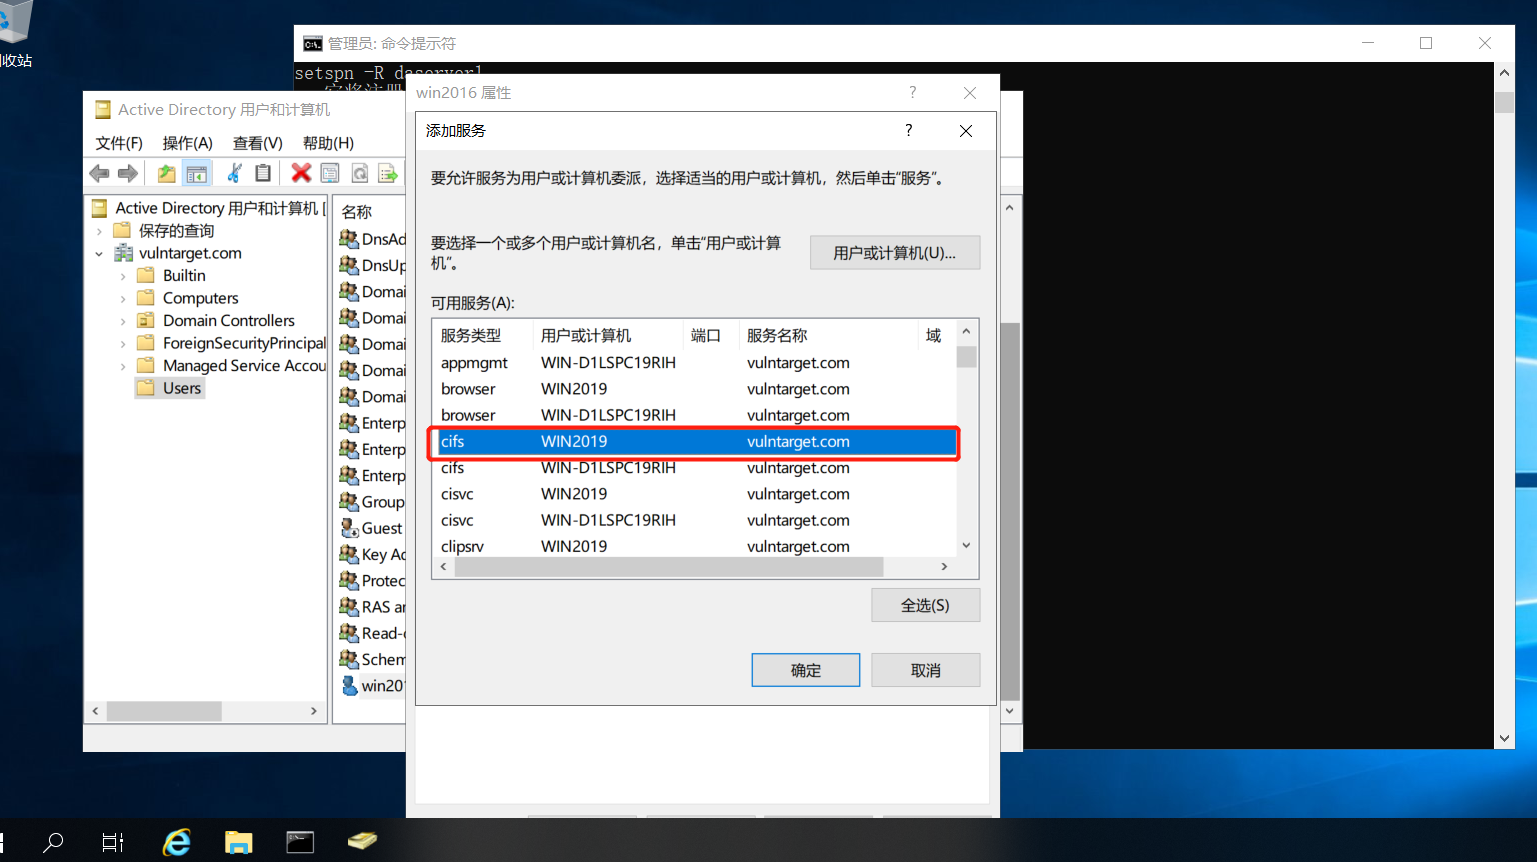Select the Computers folder in tree
This screenshot has height=862, width=1537.
200,298
